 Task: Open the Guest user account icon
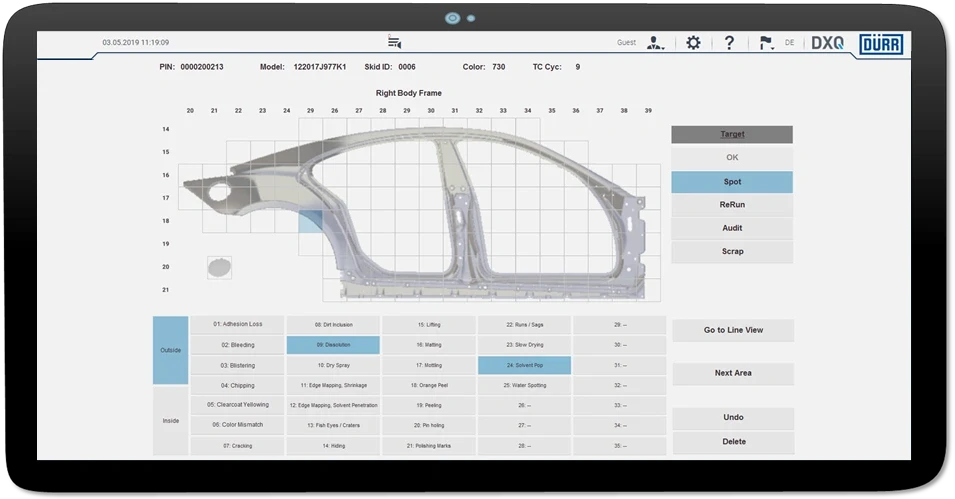(x=655, y=43)
